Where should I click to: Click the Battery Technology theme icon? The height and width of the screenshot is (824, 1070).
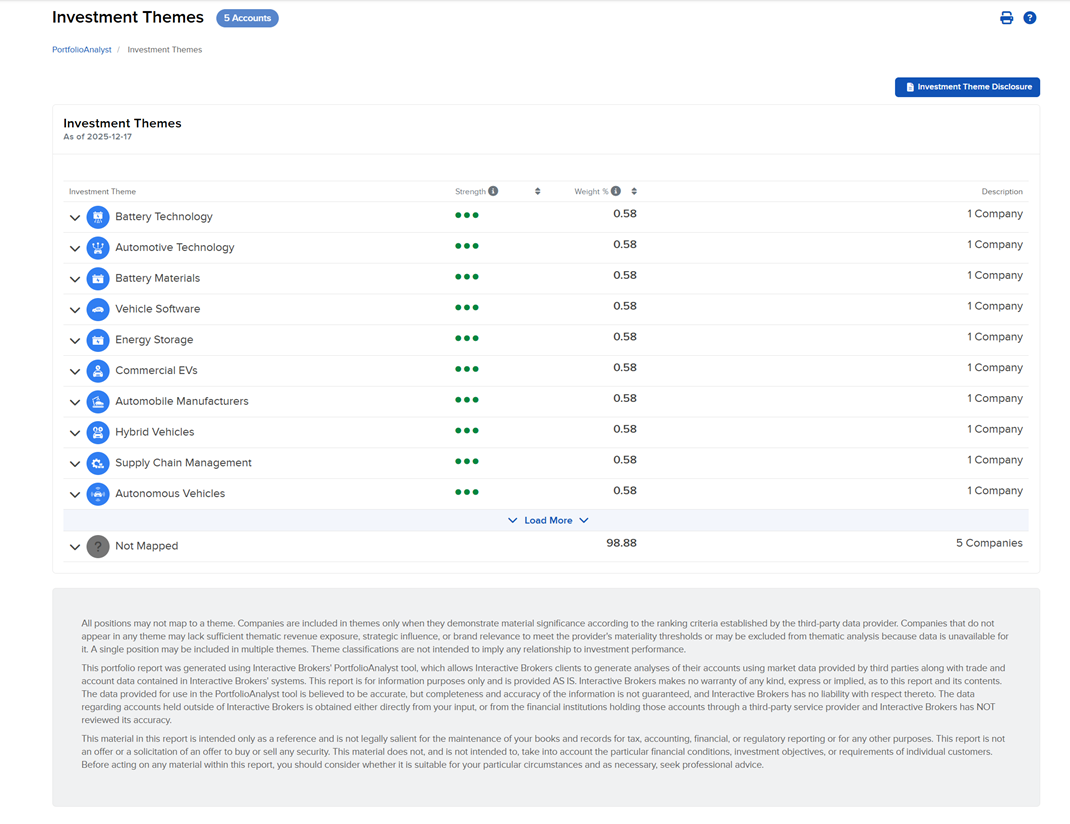click(x=98, y=217)
